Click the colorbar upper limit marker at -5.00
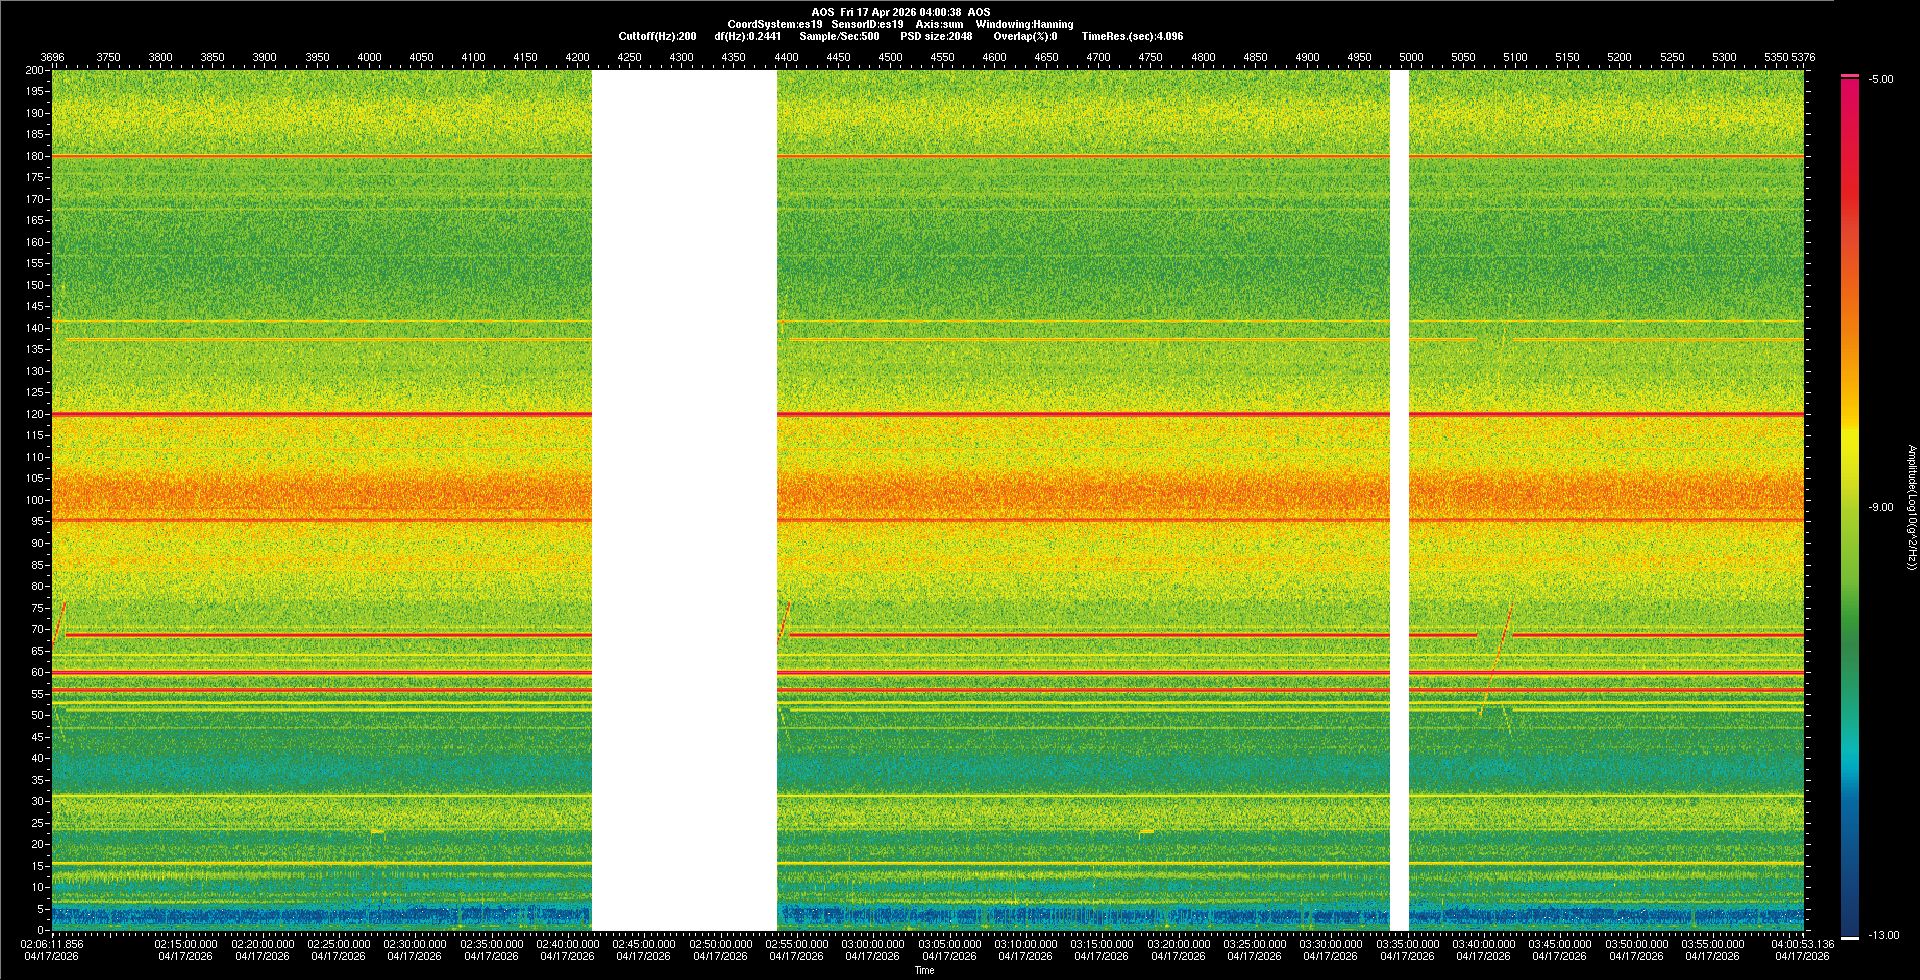 pyautogui.click(x=1849, y=76)
